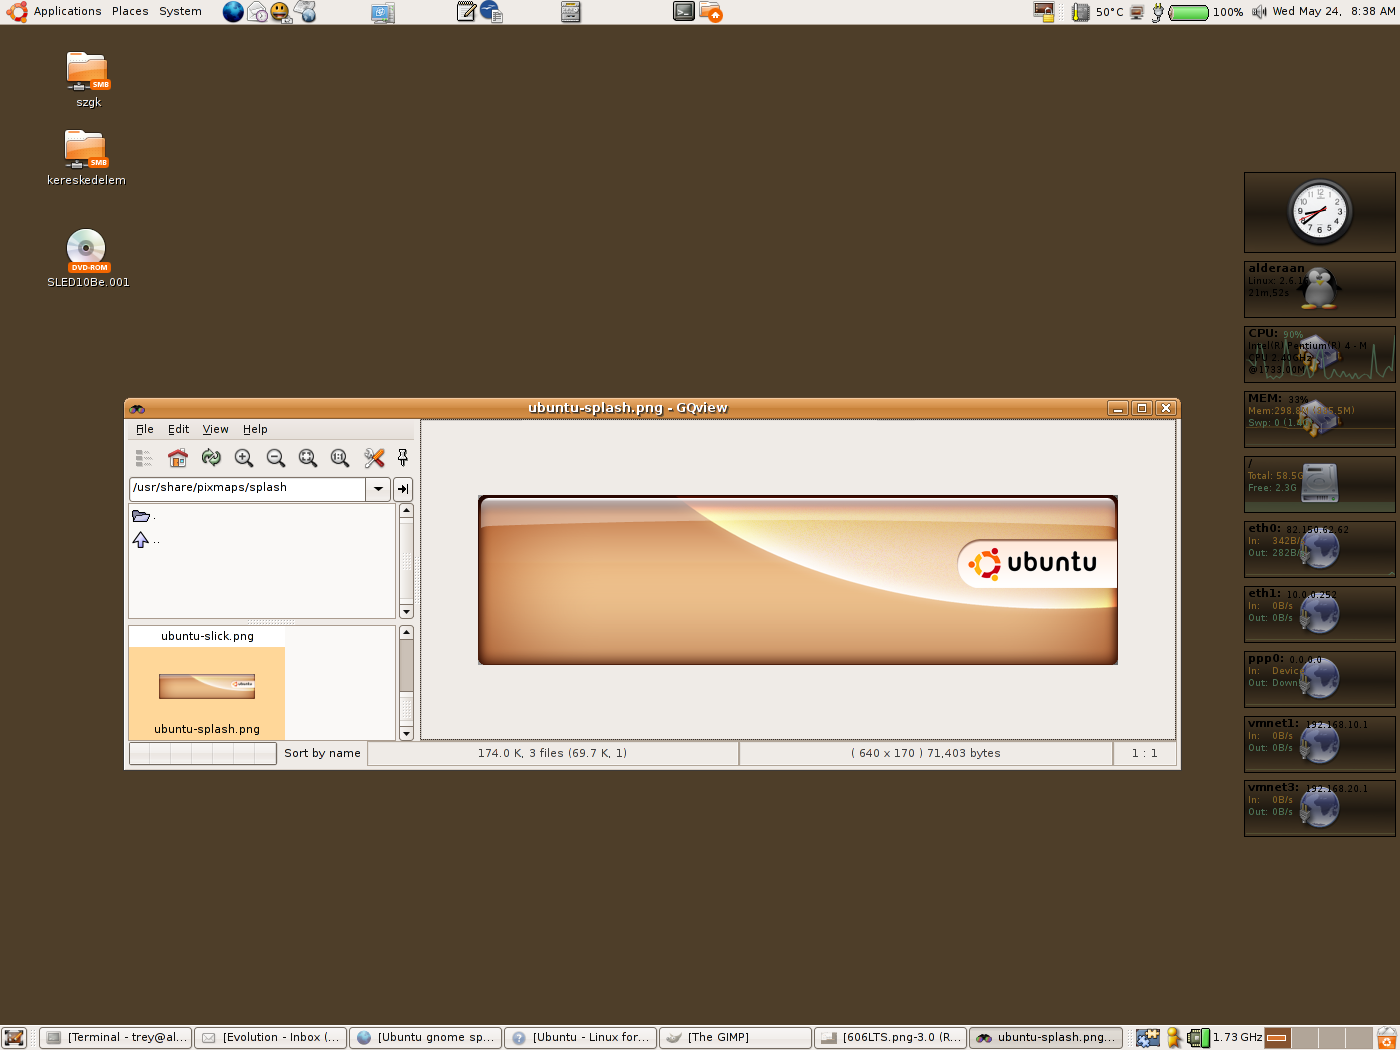This screenshot has height=1050, width=1400.
Task: Click the path tab-completion arrow button
Action: [403, 489]
